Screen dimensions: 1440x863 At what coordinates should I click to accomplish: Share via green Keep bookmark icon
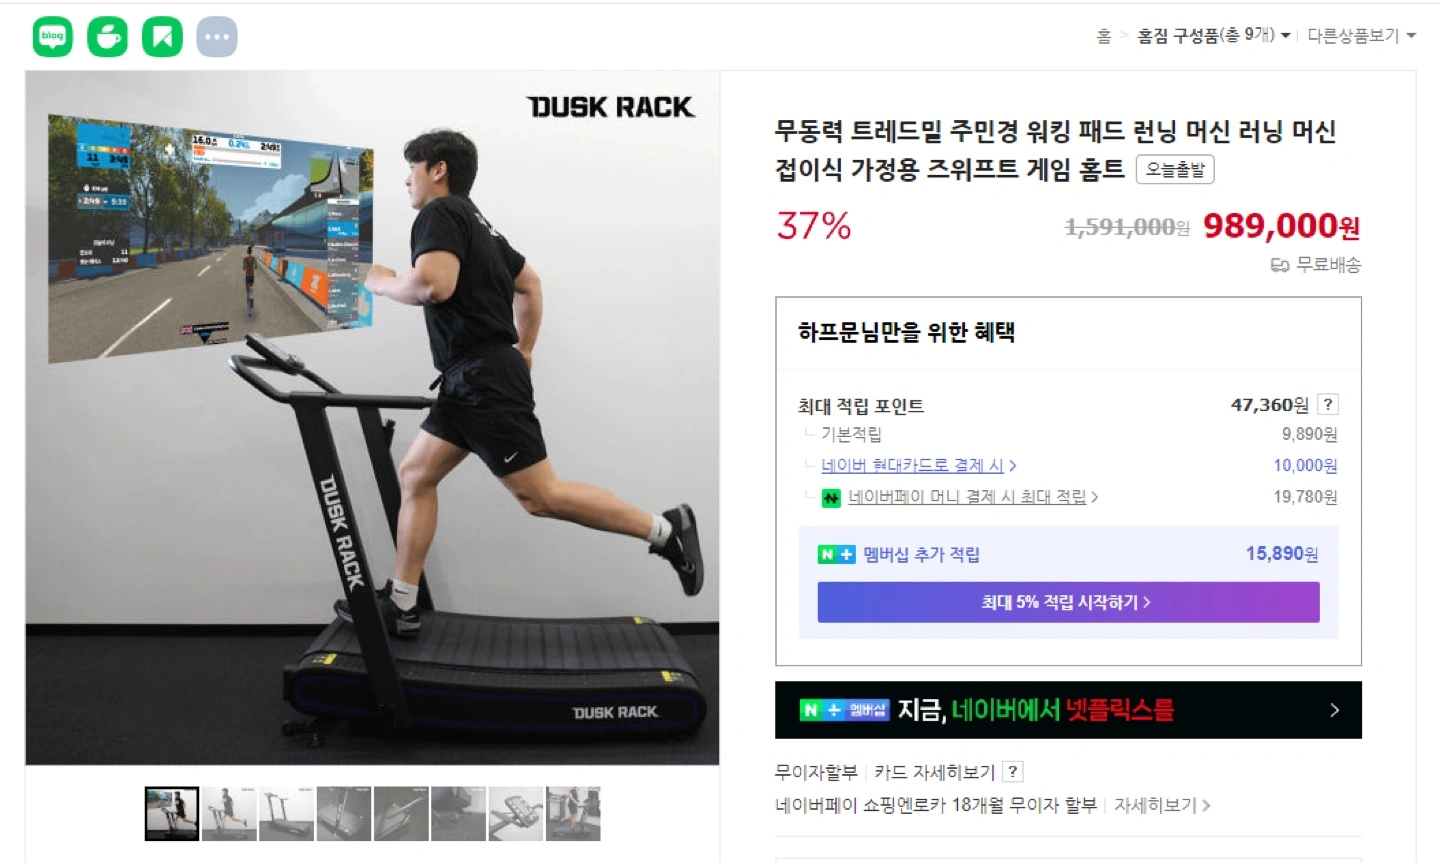point(162,37)
